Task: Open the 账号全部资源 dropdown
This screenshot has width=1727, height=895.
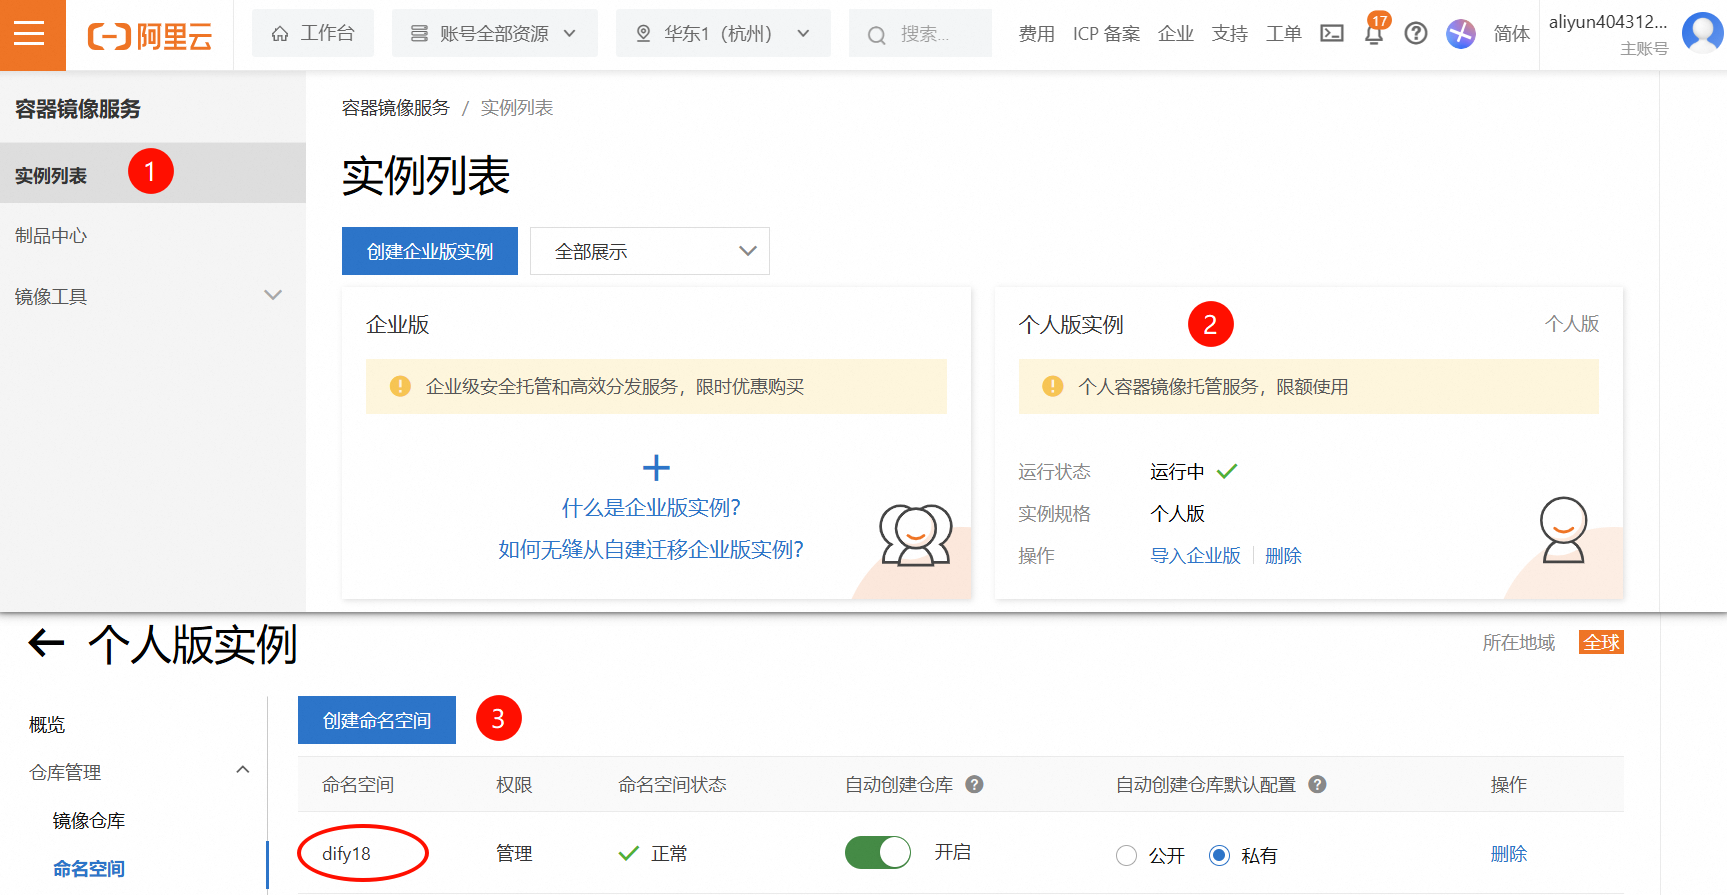Action: click(494, 34)
